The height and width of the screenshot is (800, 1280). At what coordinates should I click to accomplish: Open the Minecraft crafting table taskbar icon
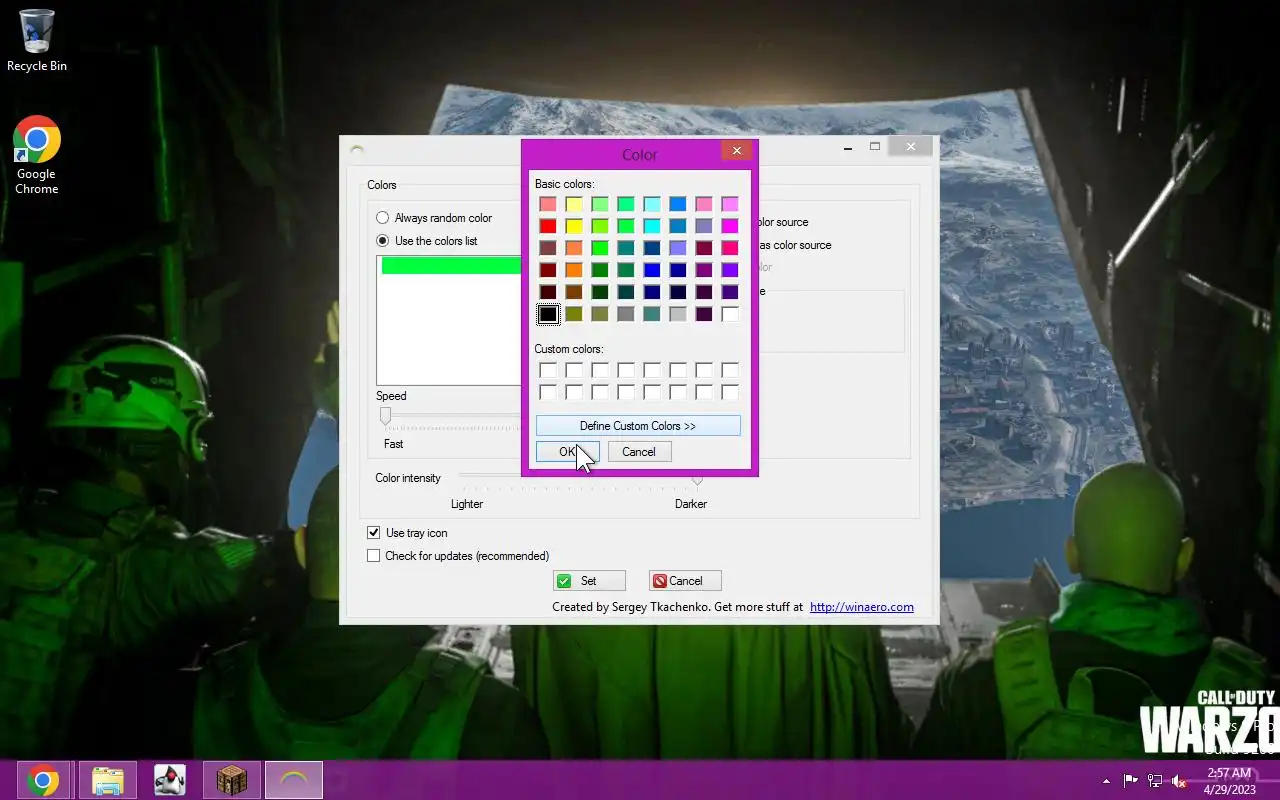coord(231,780)
